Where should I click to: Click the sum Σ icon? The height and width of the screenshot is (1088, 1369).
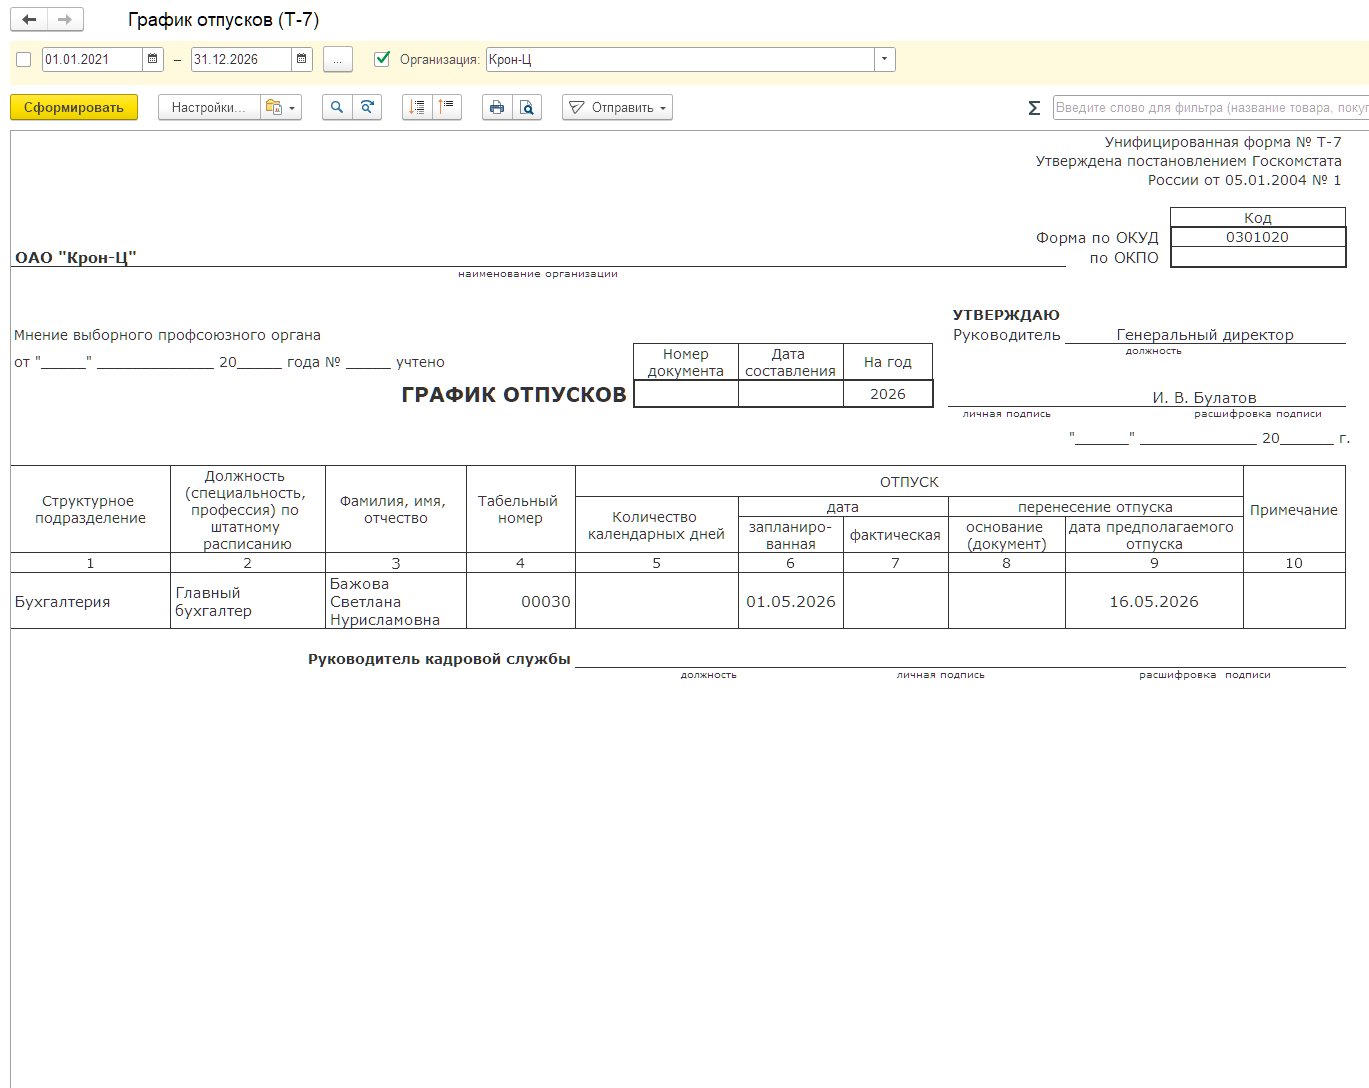[1034, 107]
